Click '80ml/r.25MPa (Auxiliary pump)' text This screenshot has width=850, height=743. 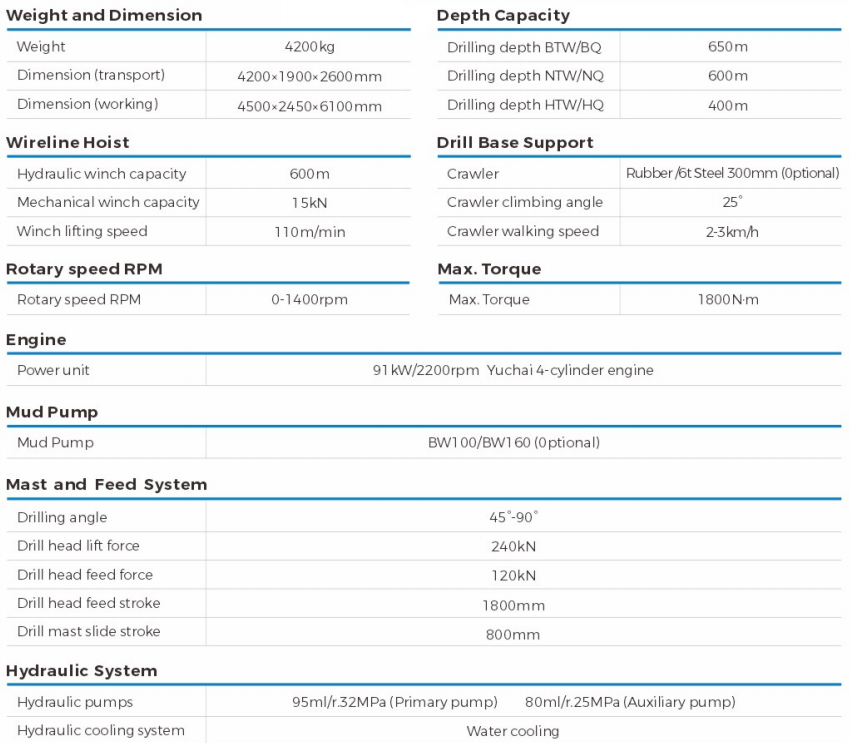[x=630, y=702]
